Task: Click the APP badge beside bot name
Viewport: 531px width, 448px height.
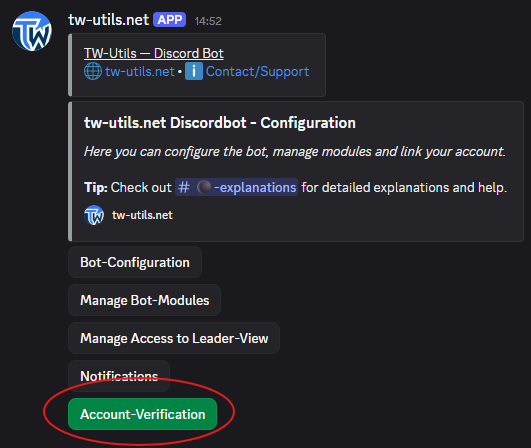Action: coord(169,20)
